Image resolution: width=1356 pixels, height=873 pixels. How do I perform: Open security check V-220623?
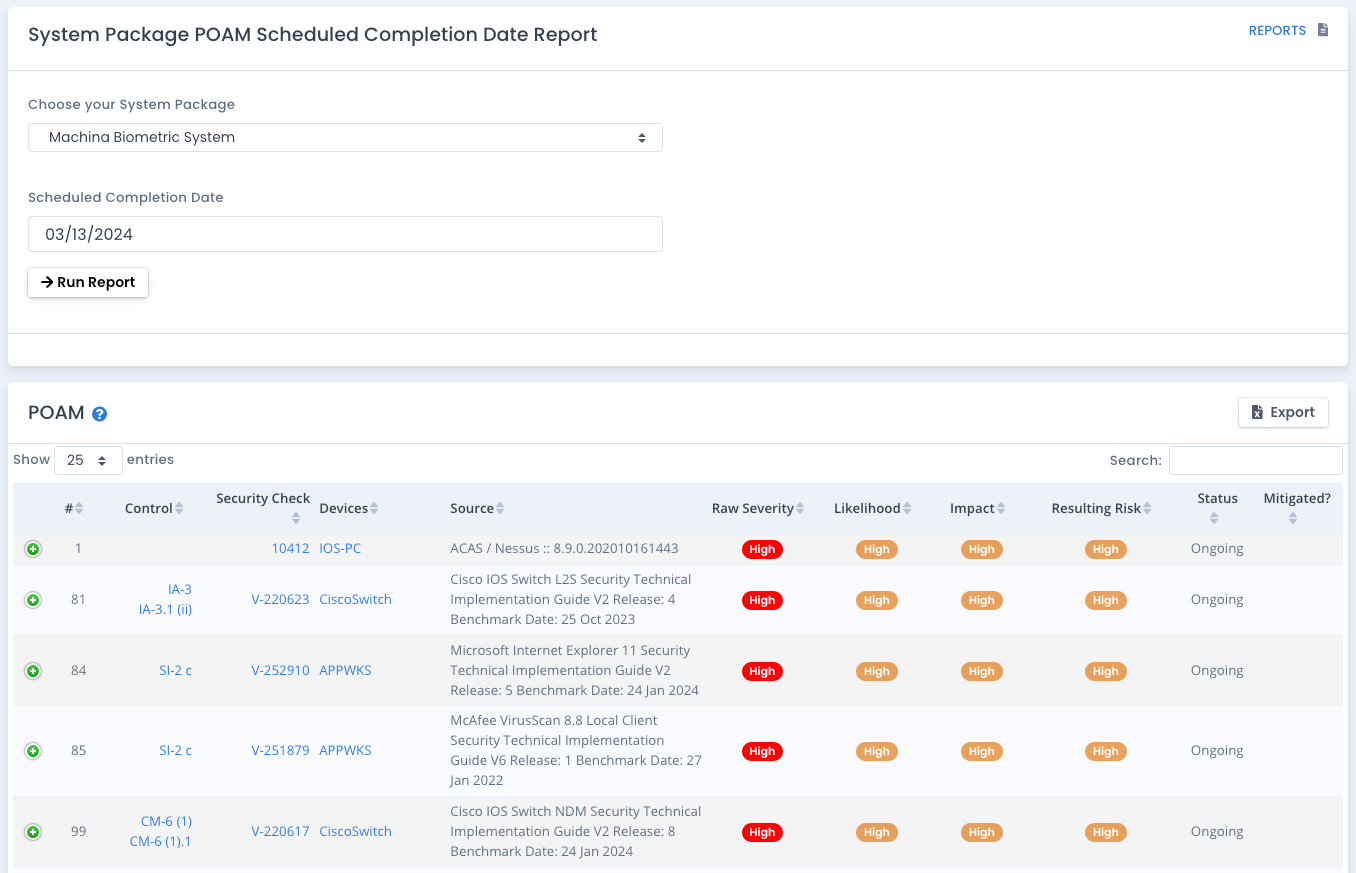(280, 599)
